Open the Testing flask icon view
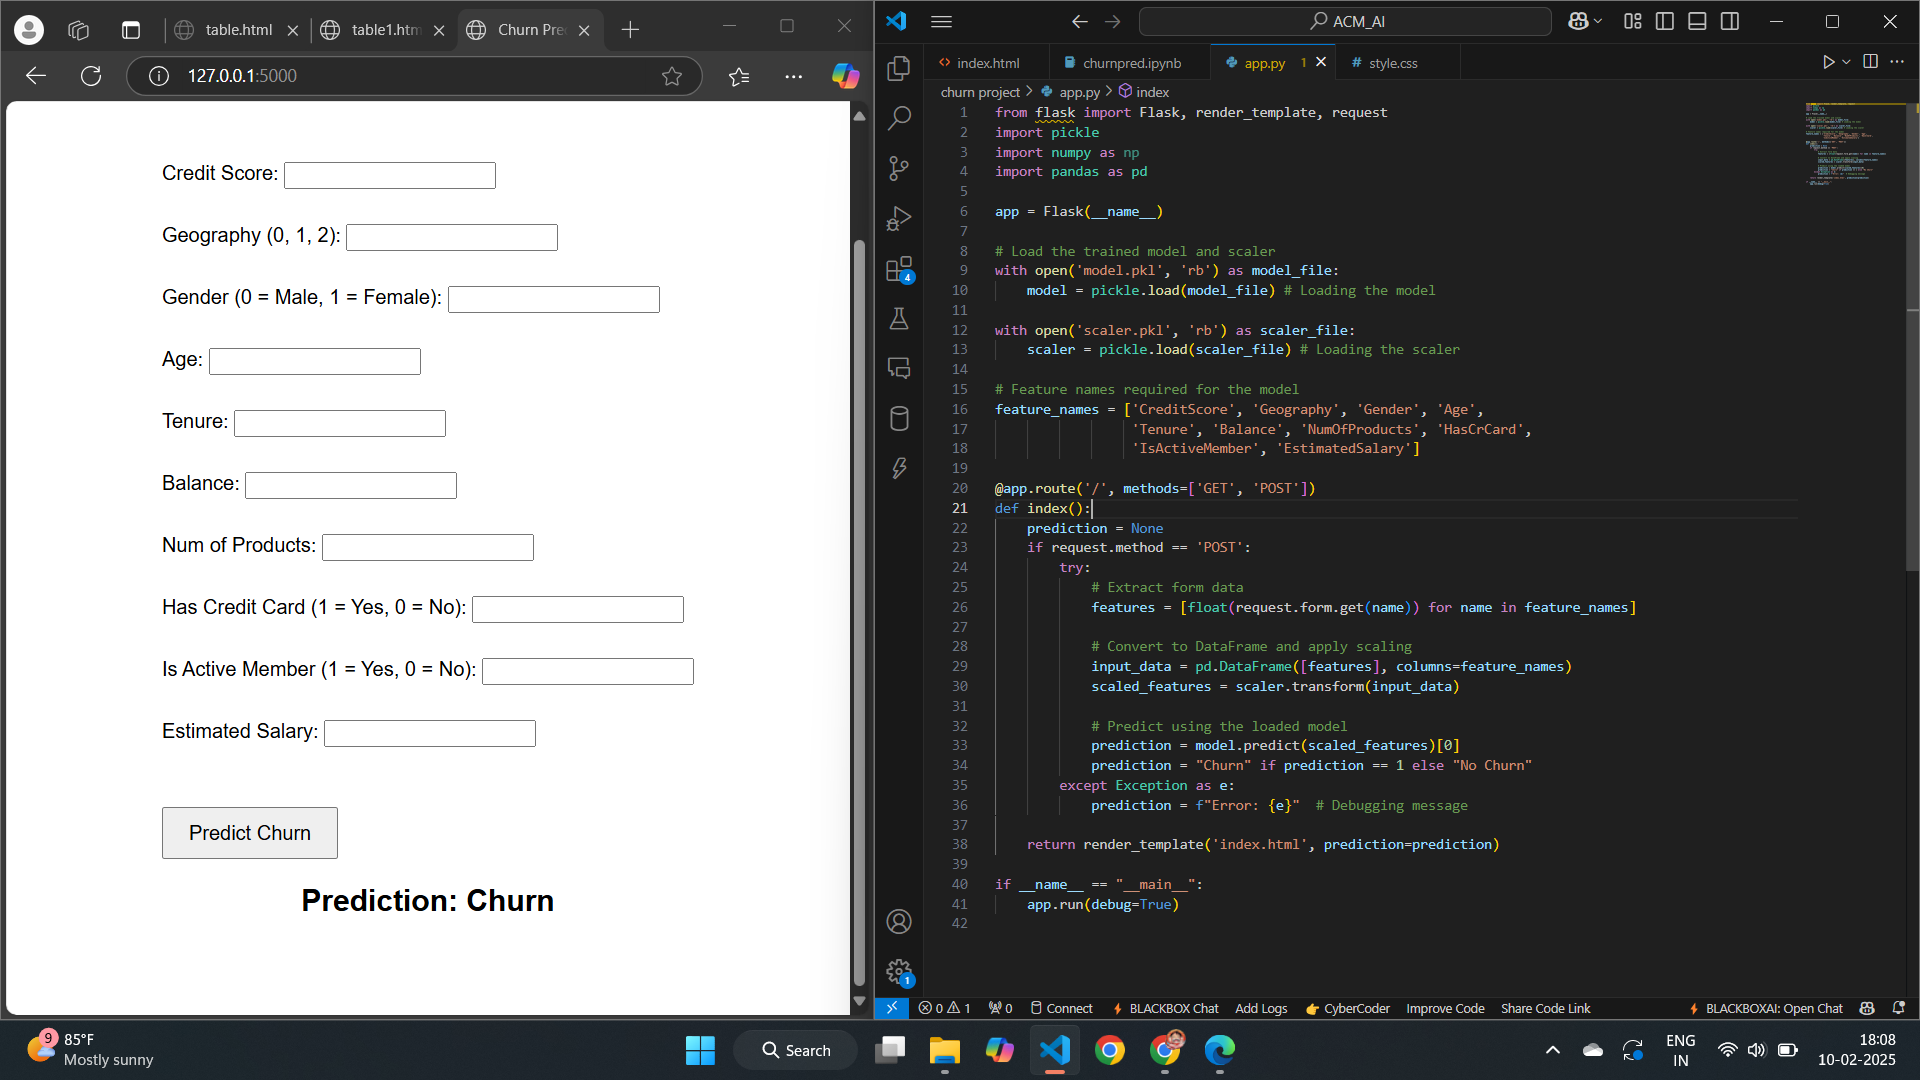The width and height of the screenshot is (1920, 1080). tap(898, 318)
